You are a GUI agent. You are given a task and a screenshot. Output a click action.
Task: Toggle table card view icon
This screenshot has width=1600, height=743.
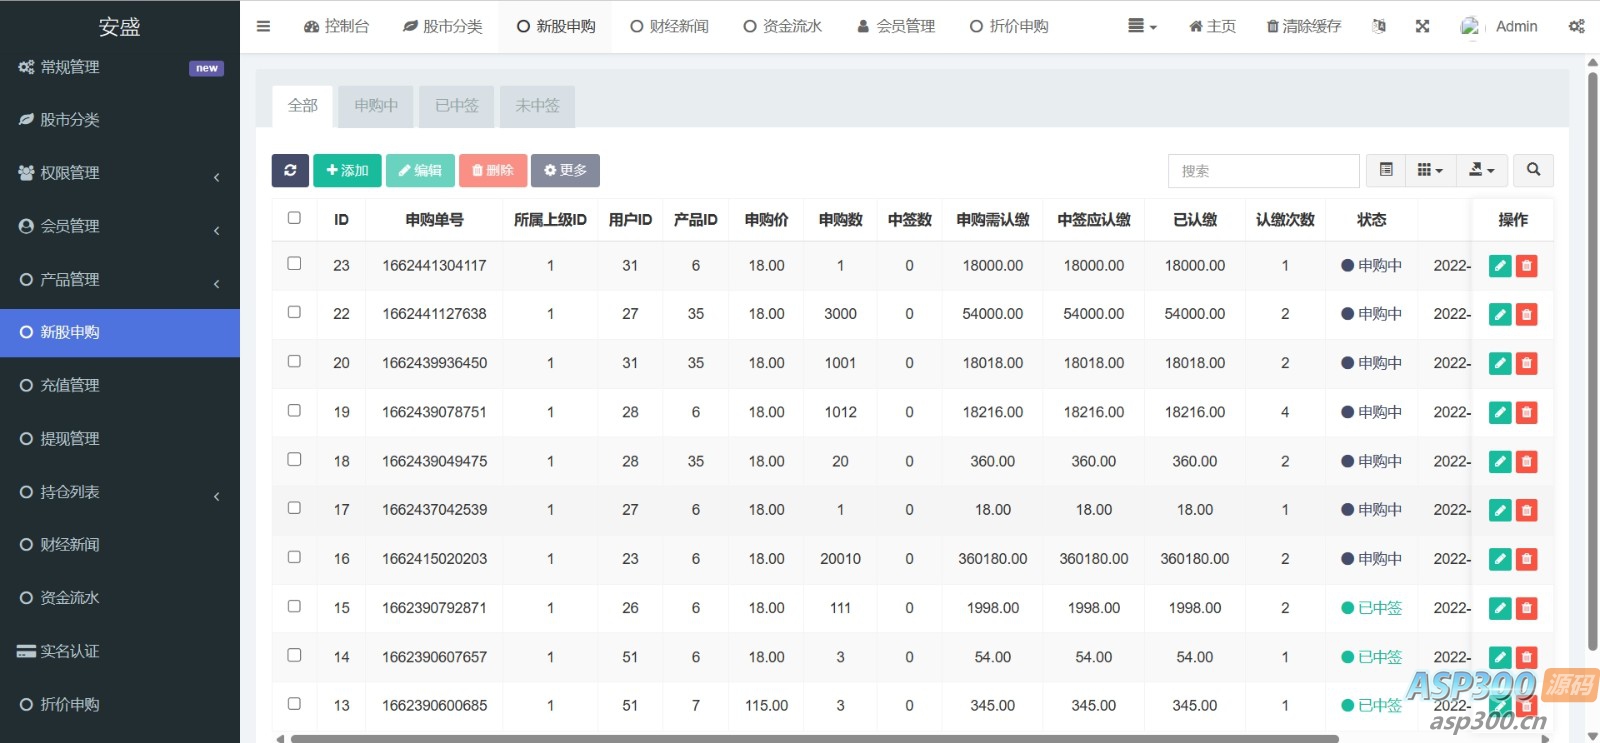[x=1386, y=171]
